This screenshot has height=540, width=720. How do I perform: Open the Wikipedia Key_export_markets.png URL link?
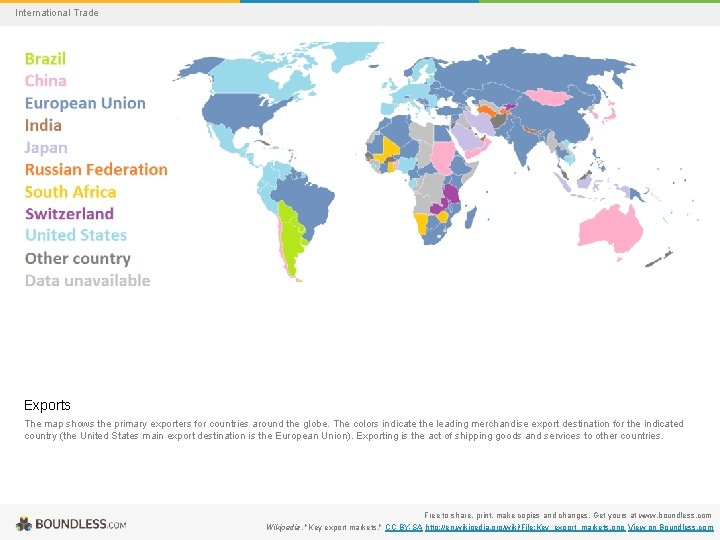(525, 527)
